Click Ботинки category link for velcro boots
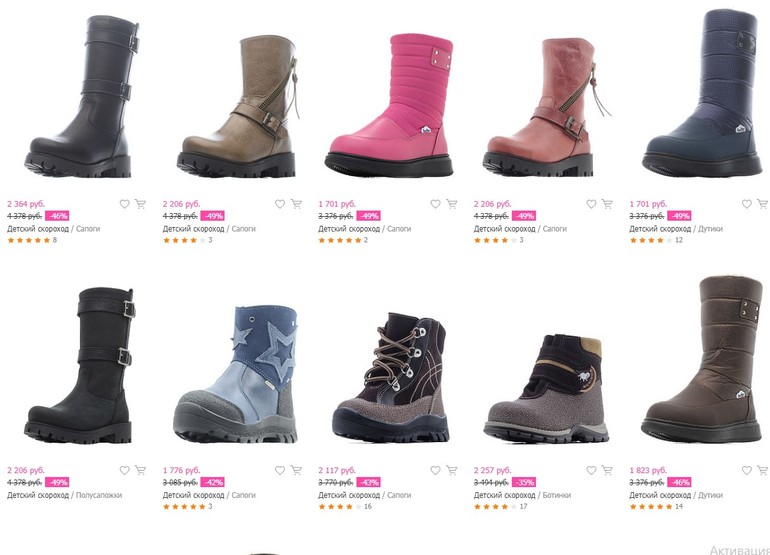This screenshot has width=770, height=555. (556, 495)
